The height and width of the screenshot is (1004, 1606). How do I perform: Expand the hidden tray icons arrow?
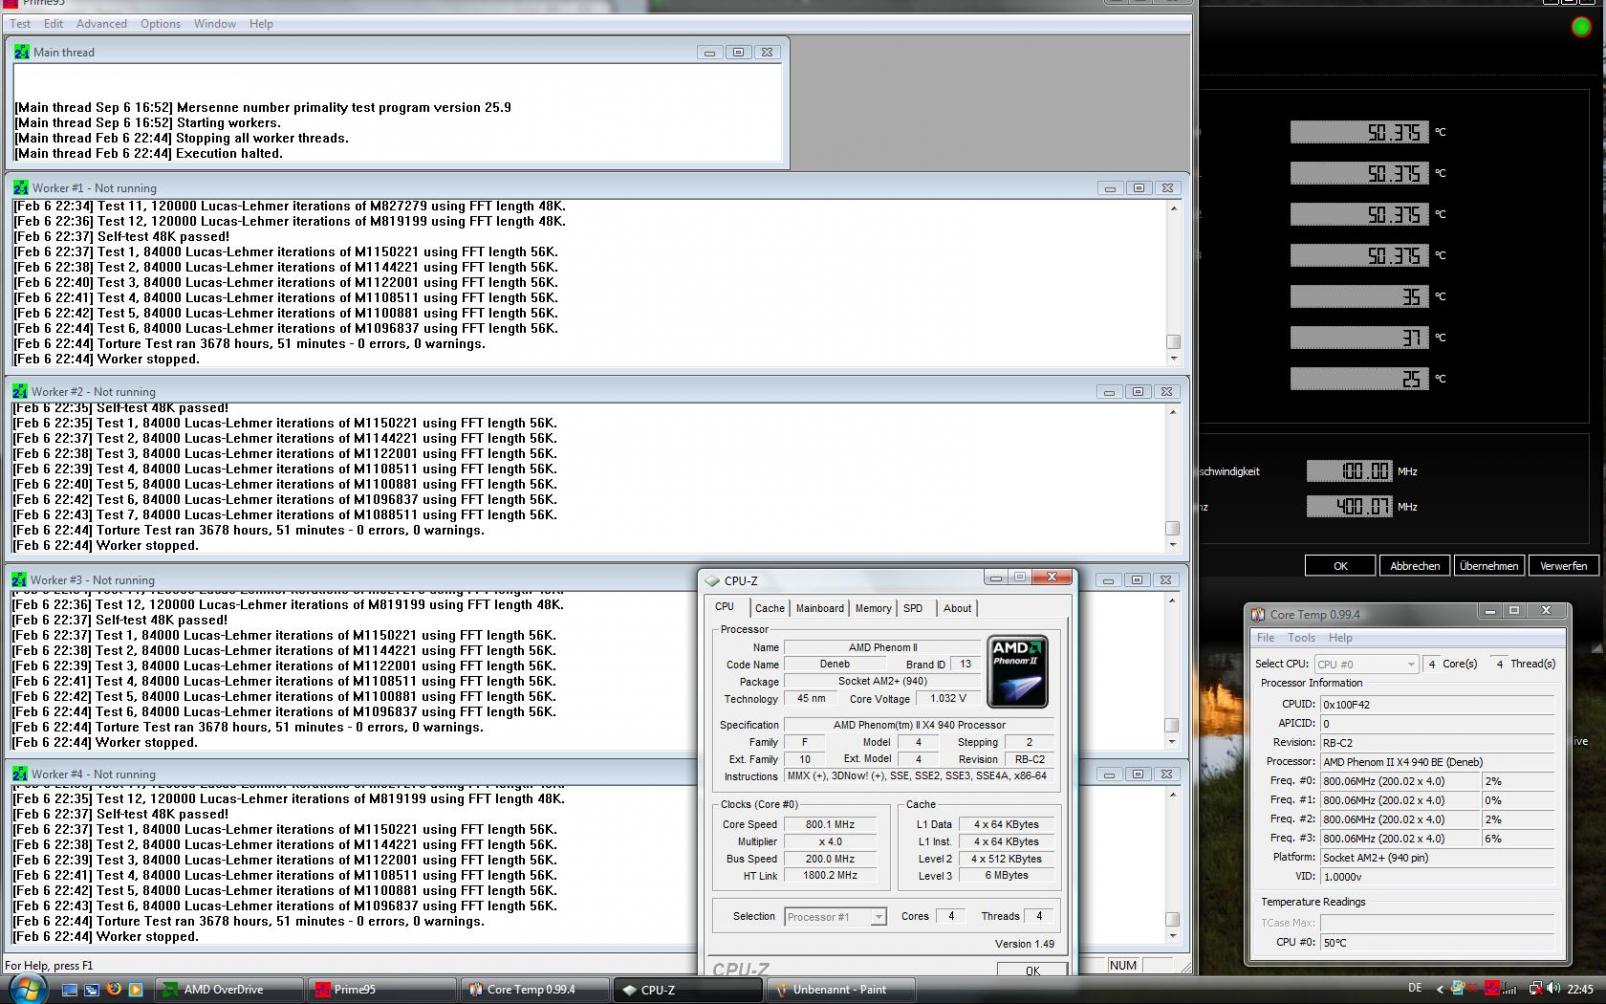1440,989
